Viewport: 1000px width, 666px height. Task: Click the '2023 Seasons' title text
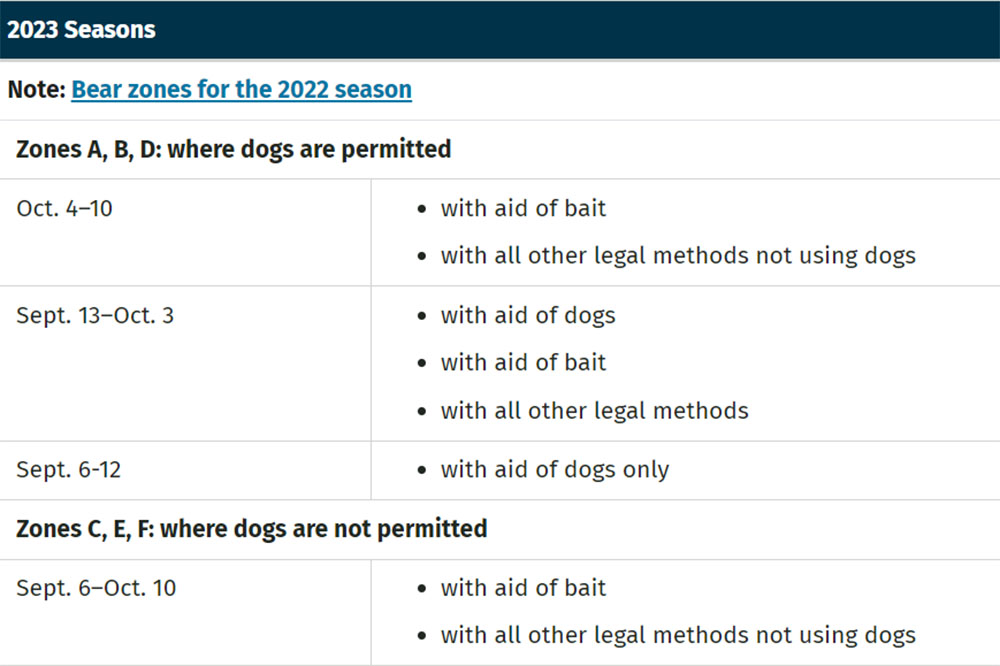click(x=81, y=30)
